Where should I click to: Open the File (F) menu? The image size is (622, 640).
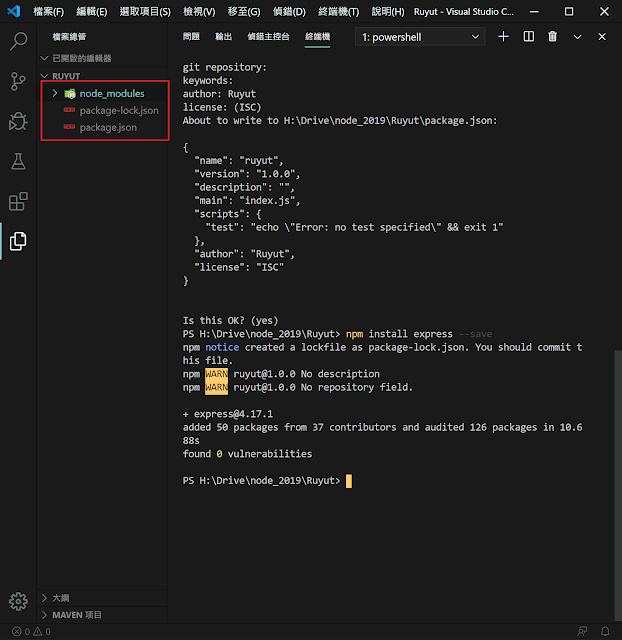pos(49,11)
